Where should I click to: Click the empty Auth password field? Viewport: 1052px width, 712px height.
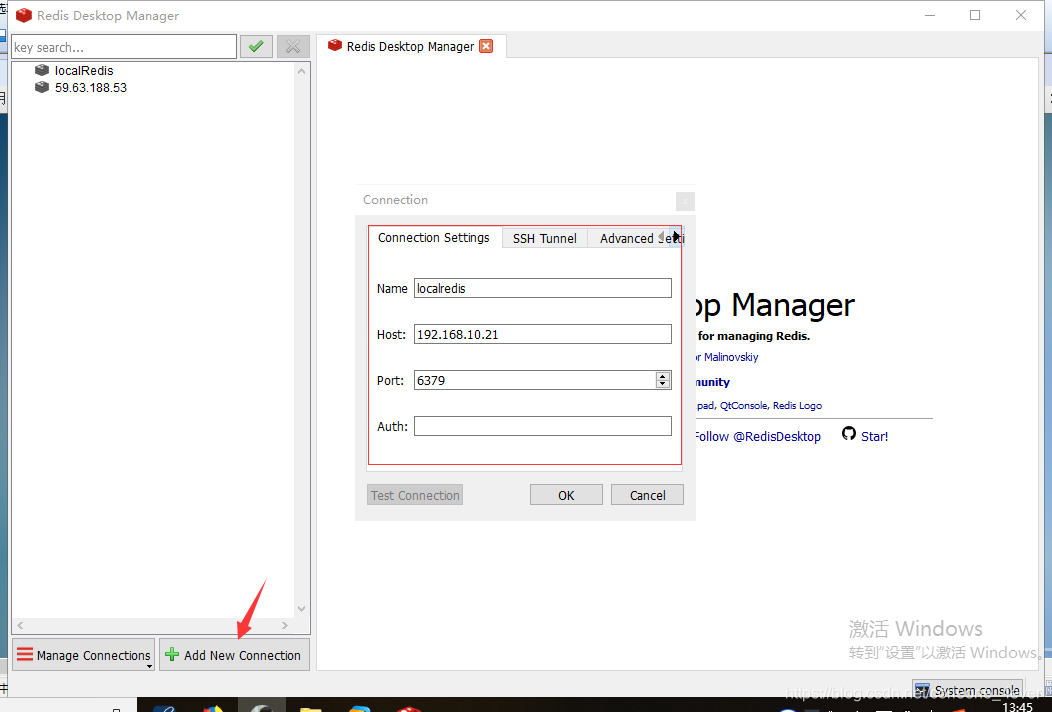tap(543, 426)
